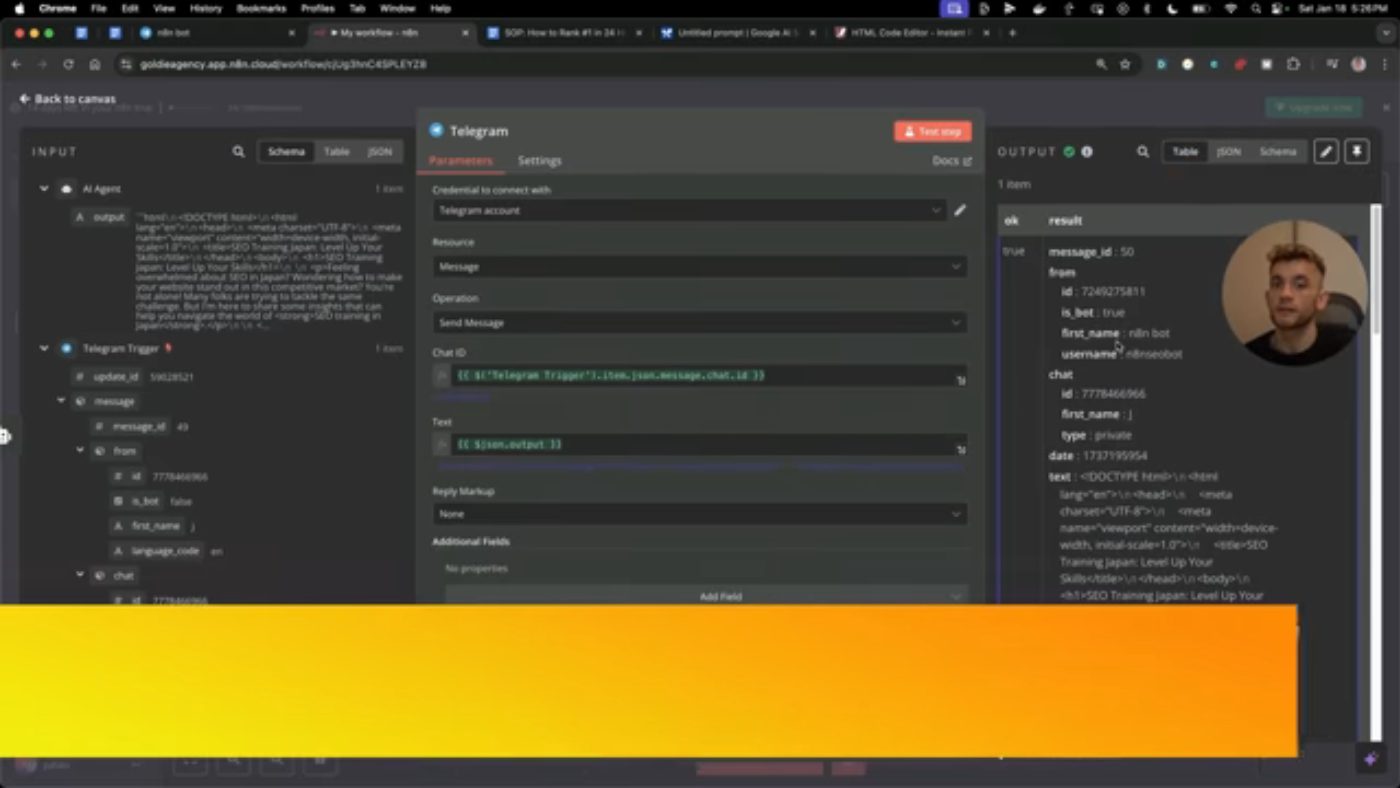This screenshot has width=1400, height=788.
Task: Click the green OUTPUT success check icon
Action: pyautogui.click(x=1069, y=152)
